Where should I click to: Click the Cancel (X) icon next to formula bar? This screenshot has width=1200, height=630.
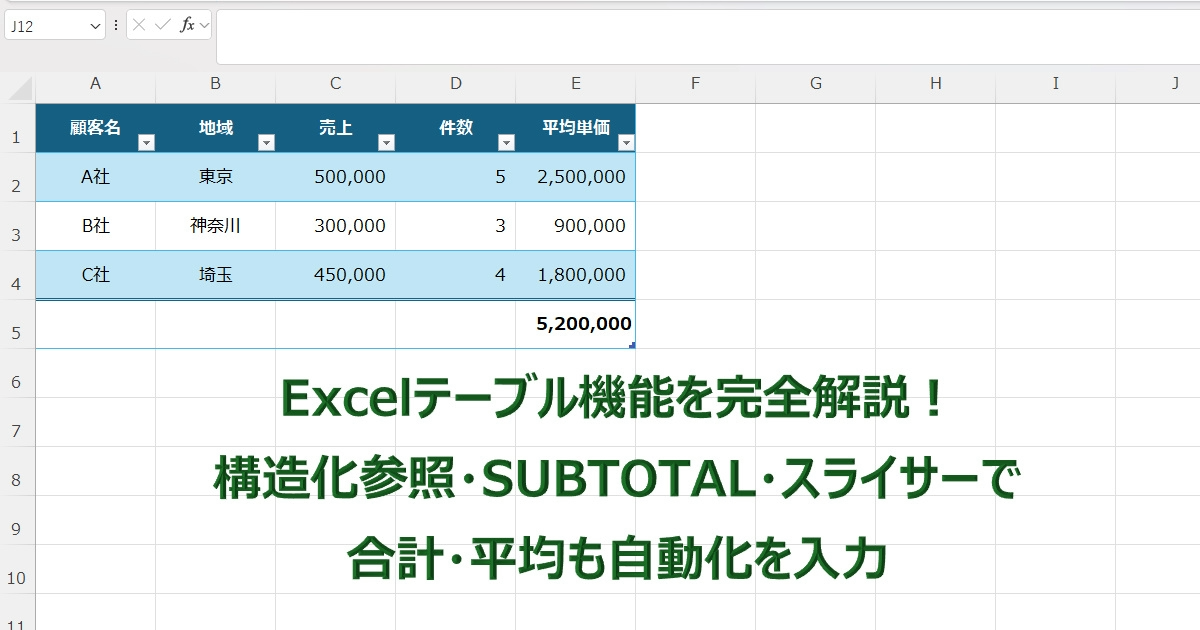point(140,24)
